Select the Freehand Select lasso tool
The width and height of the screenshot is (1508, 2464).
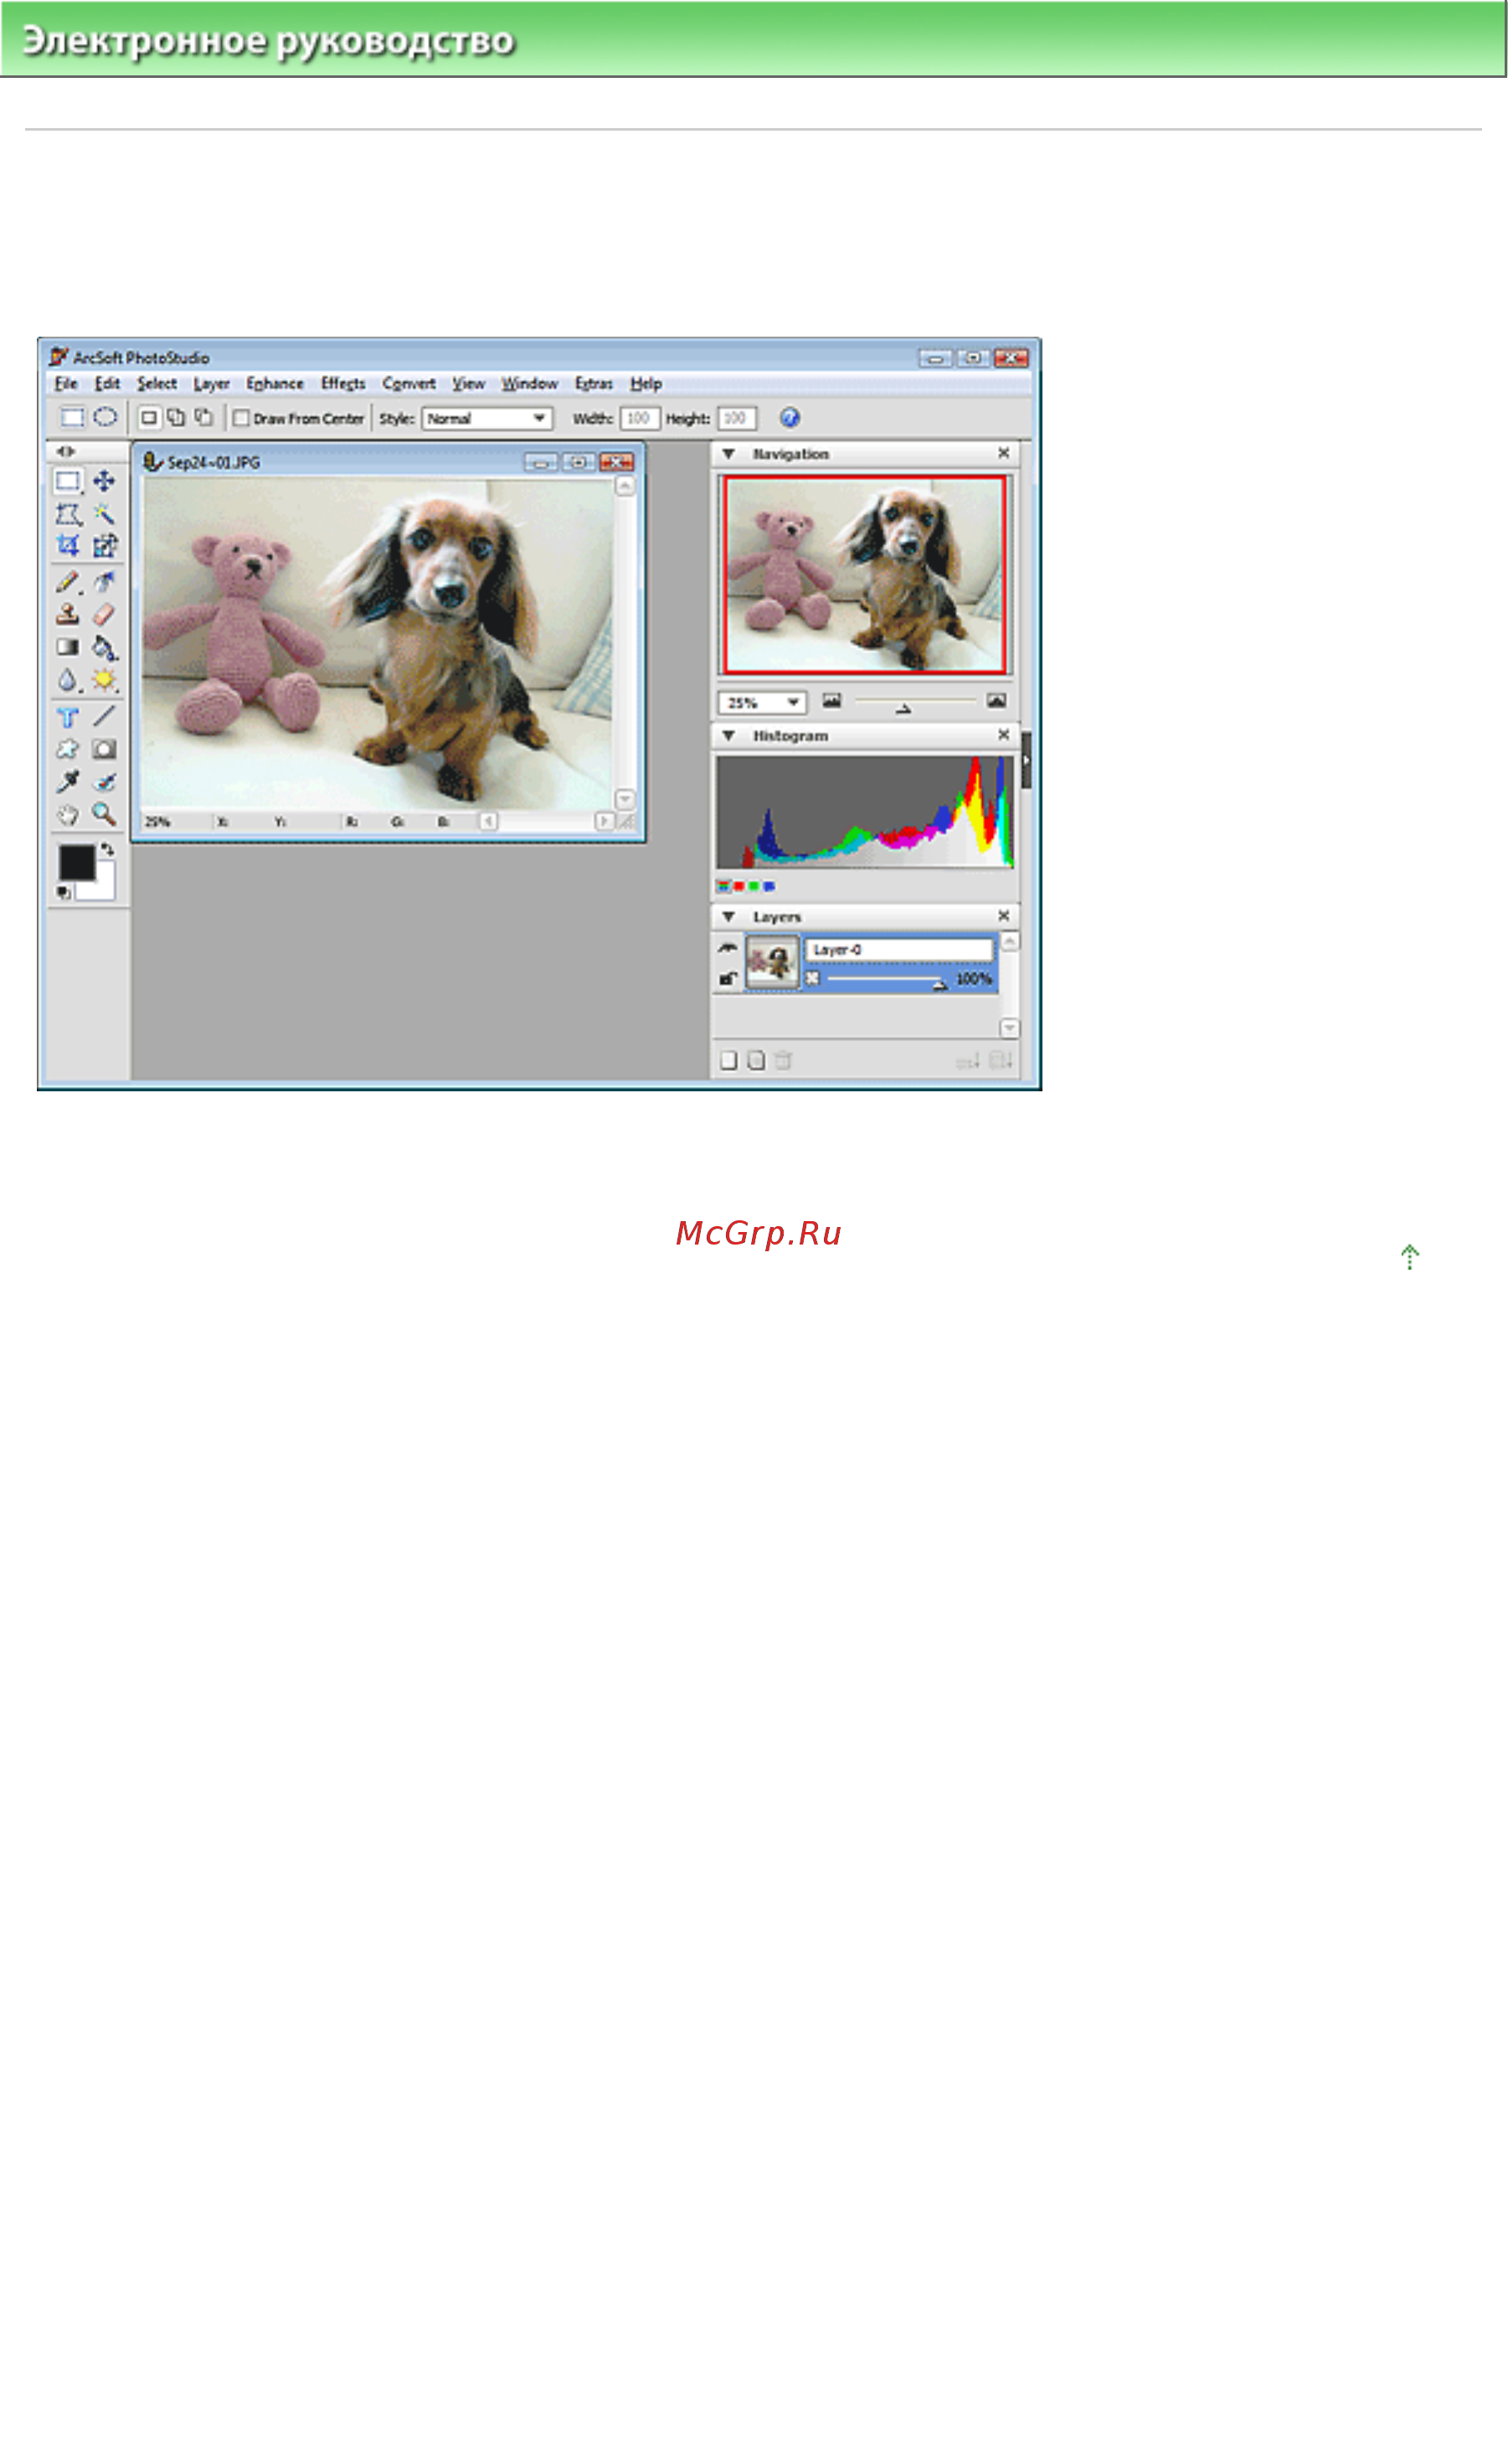click(x=68, y=514)
